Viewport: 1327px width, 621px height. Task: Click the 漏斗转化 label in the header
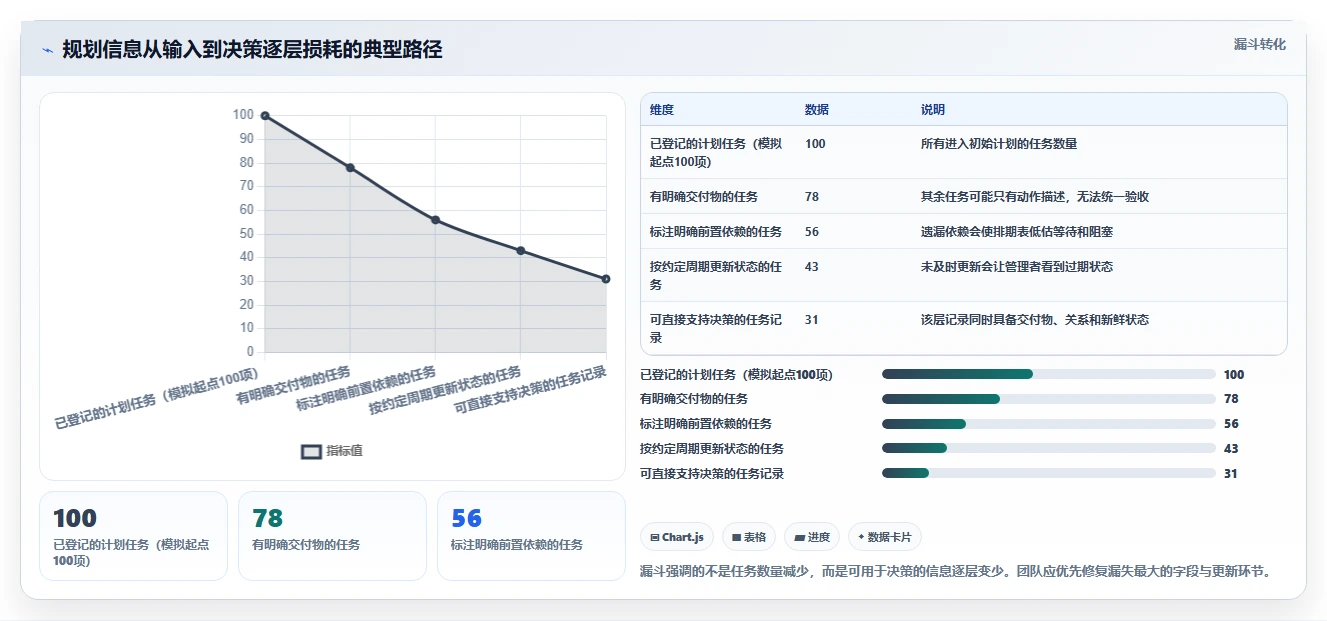1259,44
